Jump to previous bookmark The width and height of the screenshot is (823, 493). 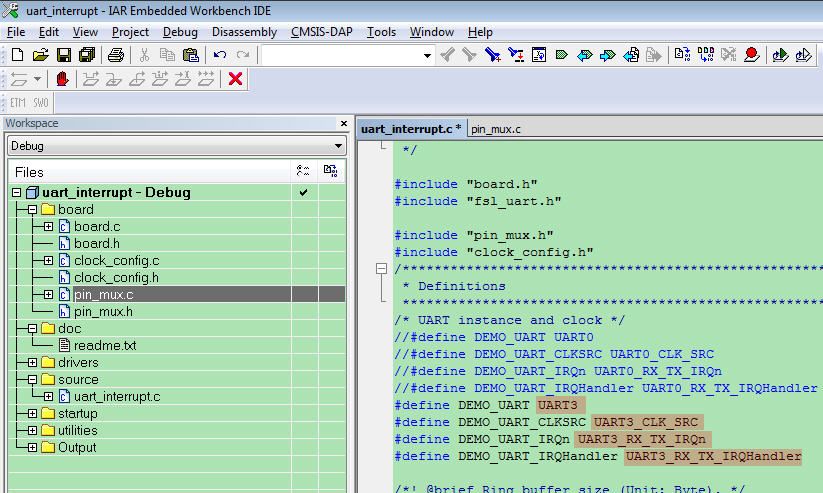pyautogui.click(x=585, y=55)
